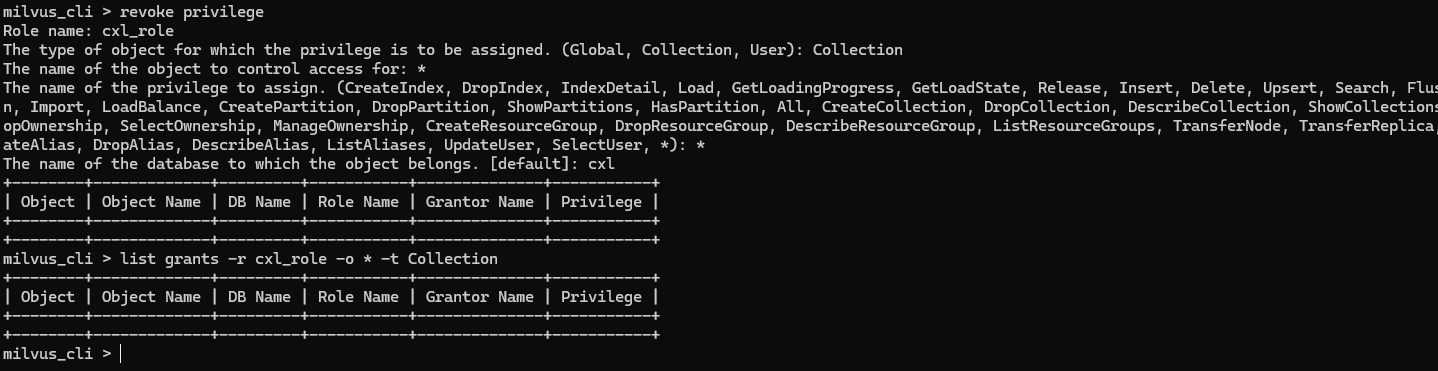
Task: Click the database name prompt ending 'cxl'
Action: pos(309,164)
